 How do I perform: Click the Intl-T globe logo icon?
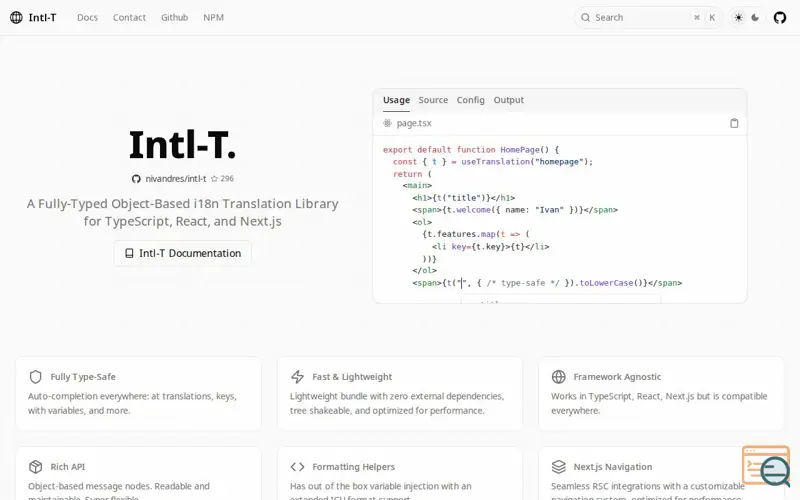coord(16,17)
